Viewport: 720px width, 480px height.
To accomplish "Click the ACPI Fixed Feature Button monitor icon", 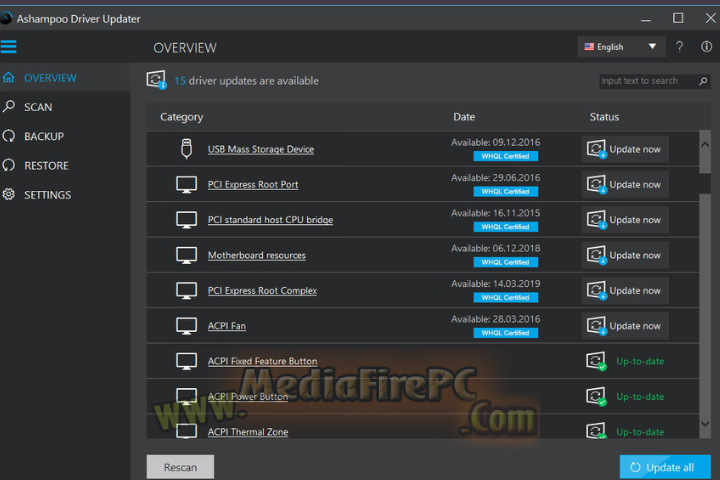I will 186,361.
